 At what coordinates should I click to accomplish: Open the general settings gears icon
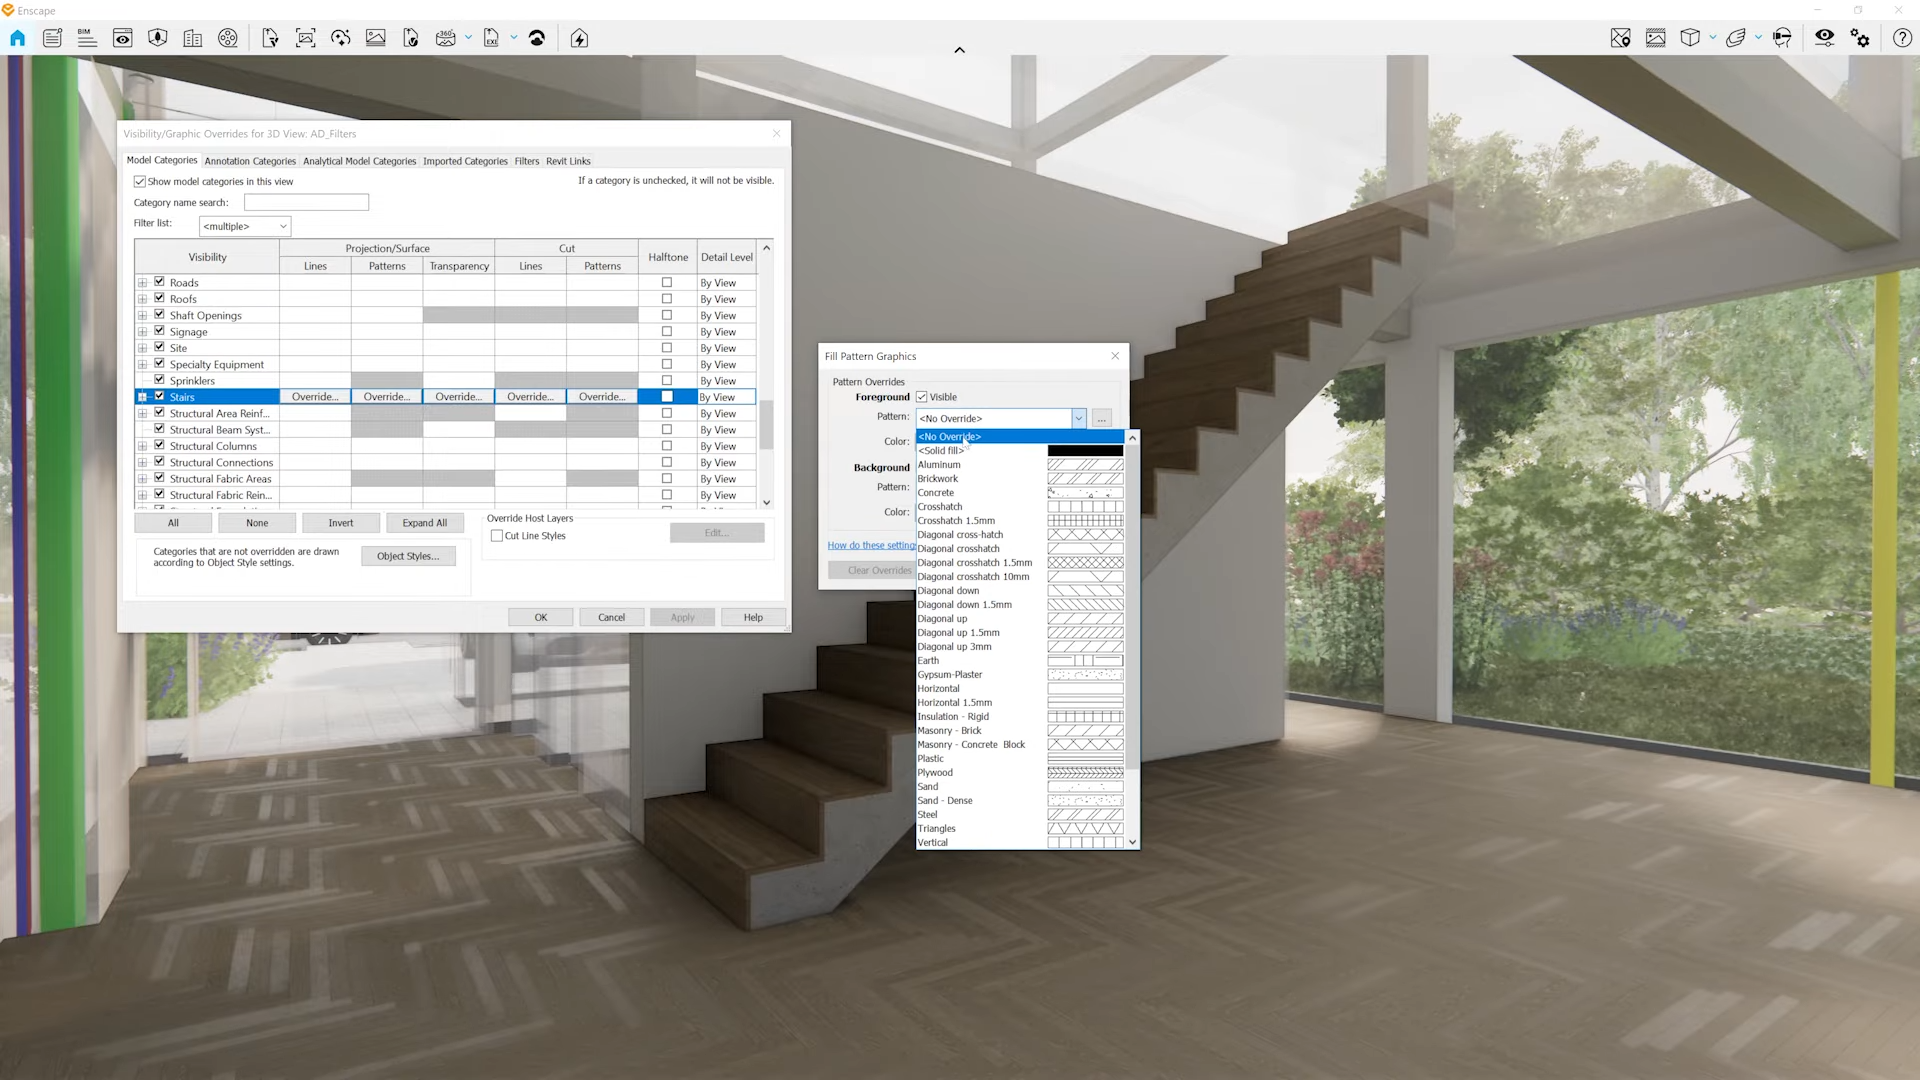(1860, 38)
